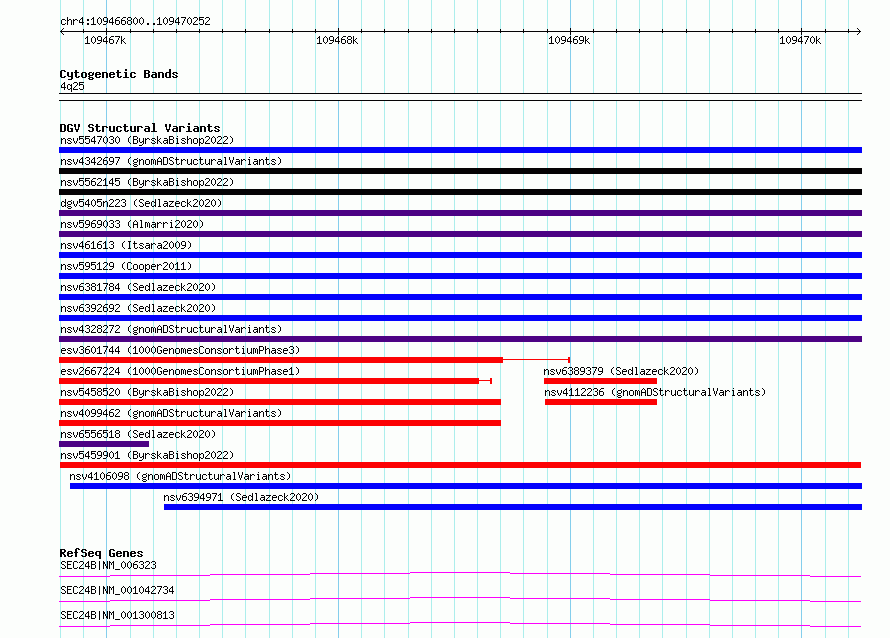The width and height of the screenshot is (890, 638).
Task: Click the red bar under nsv5458520
Action: point(280,402)
